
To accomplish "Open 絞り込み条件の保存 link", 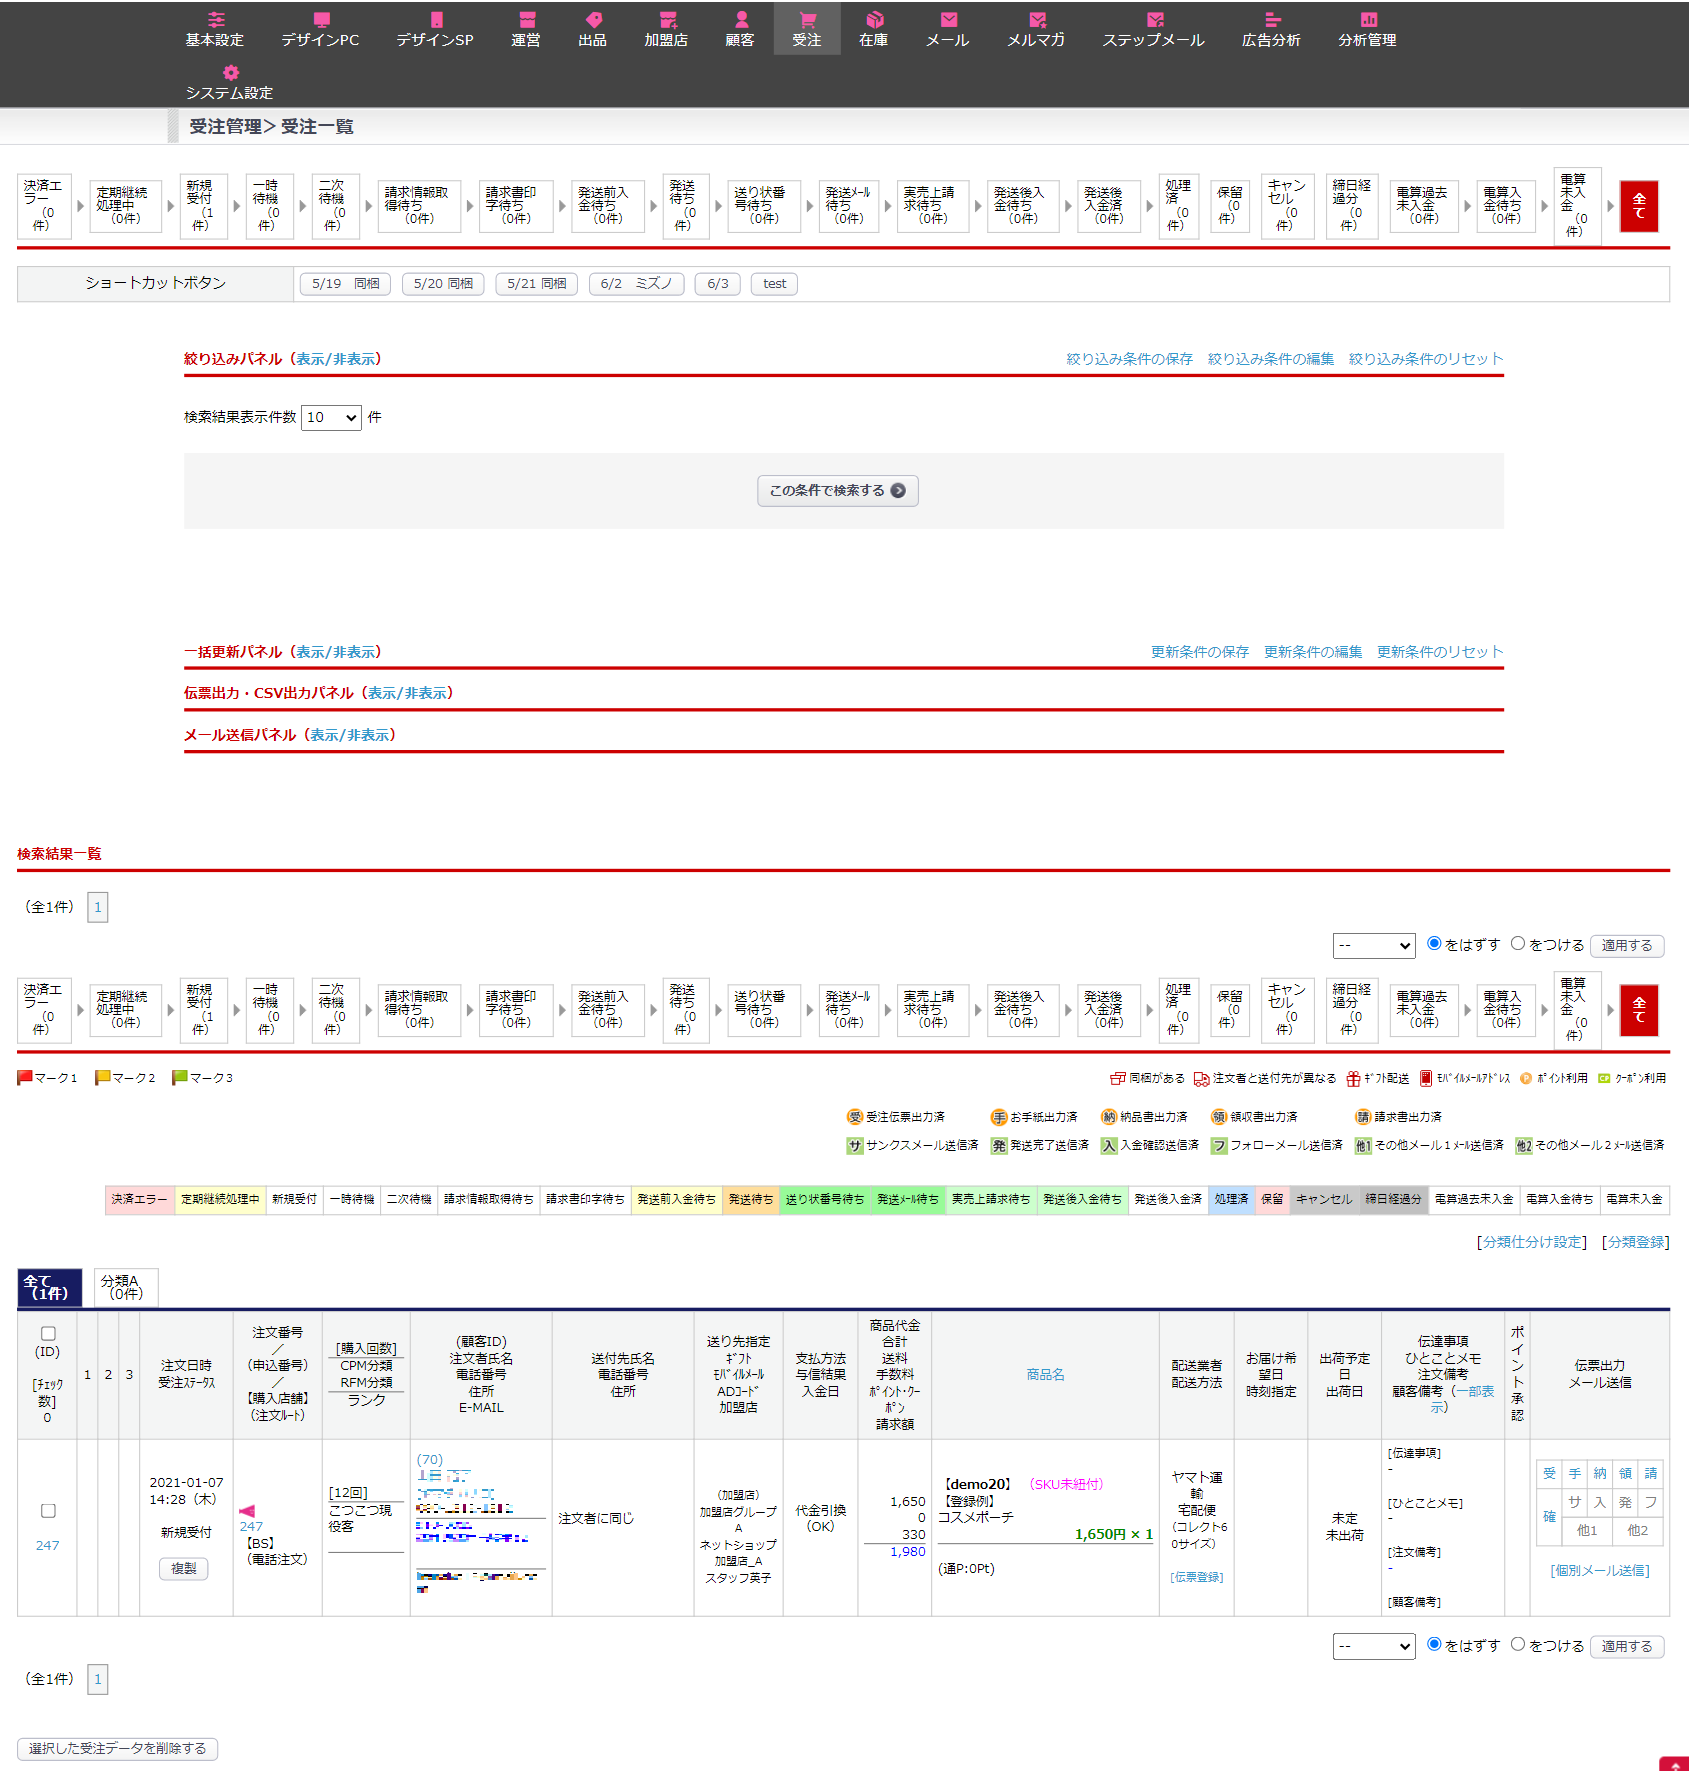I will tap(1129, 359).
